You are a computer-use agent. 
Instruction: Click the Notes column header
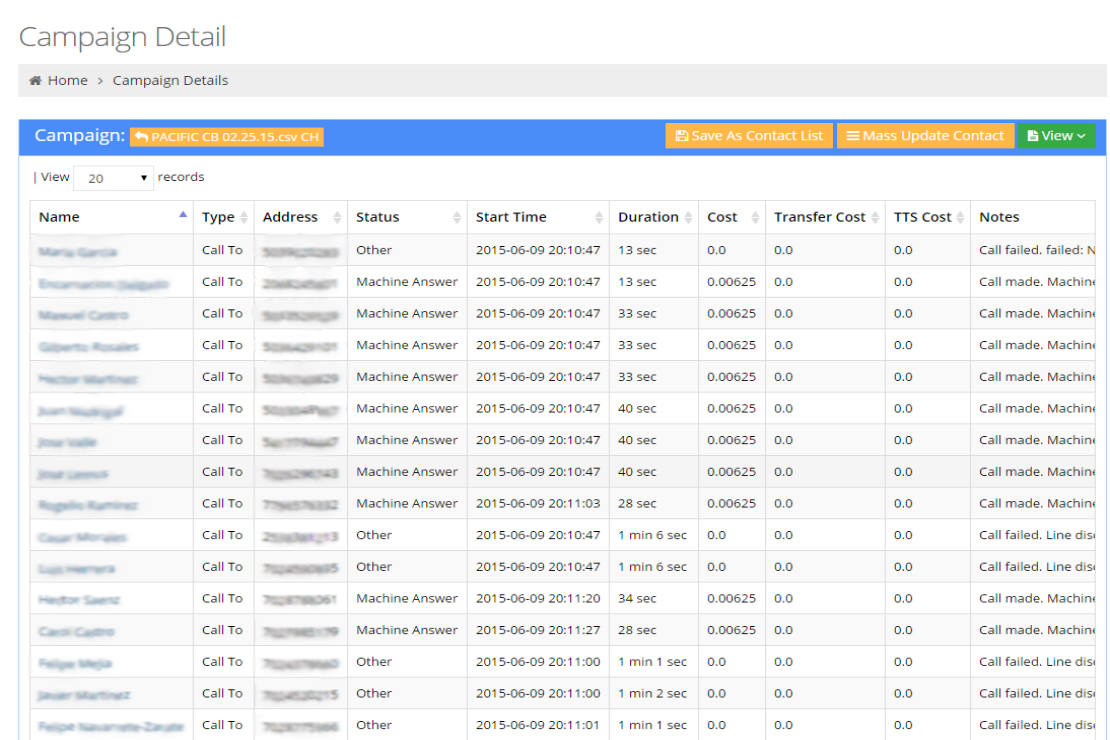click(1000, 217)
